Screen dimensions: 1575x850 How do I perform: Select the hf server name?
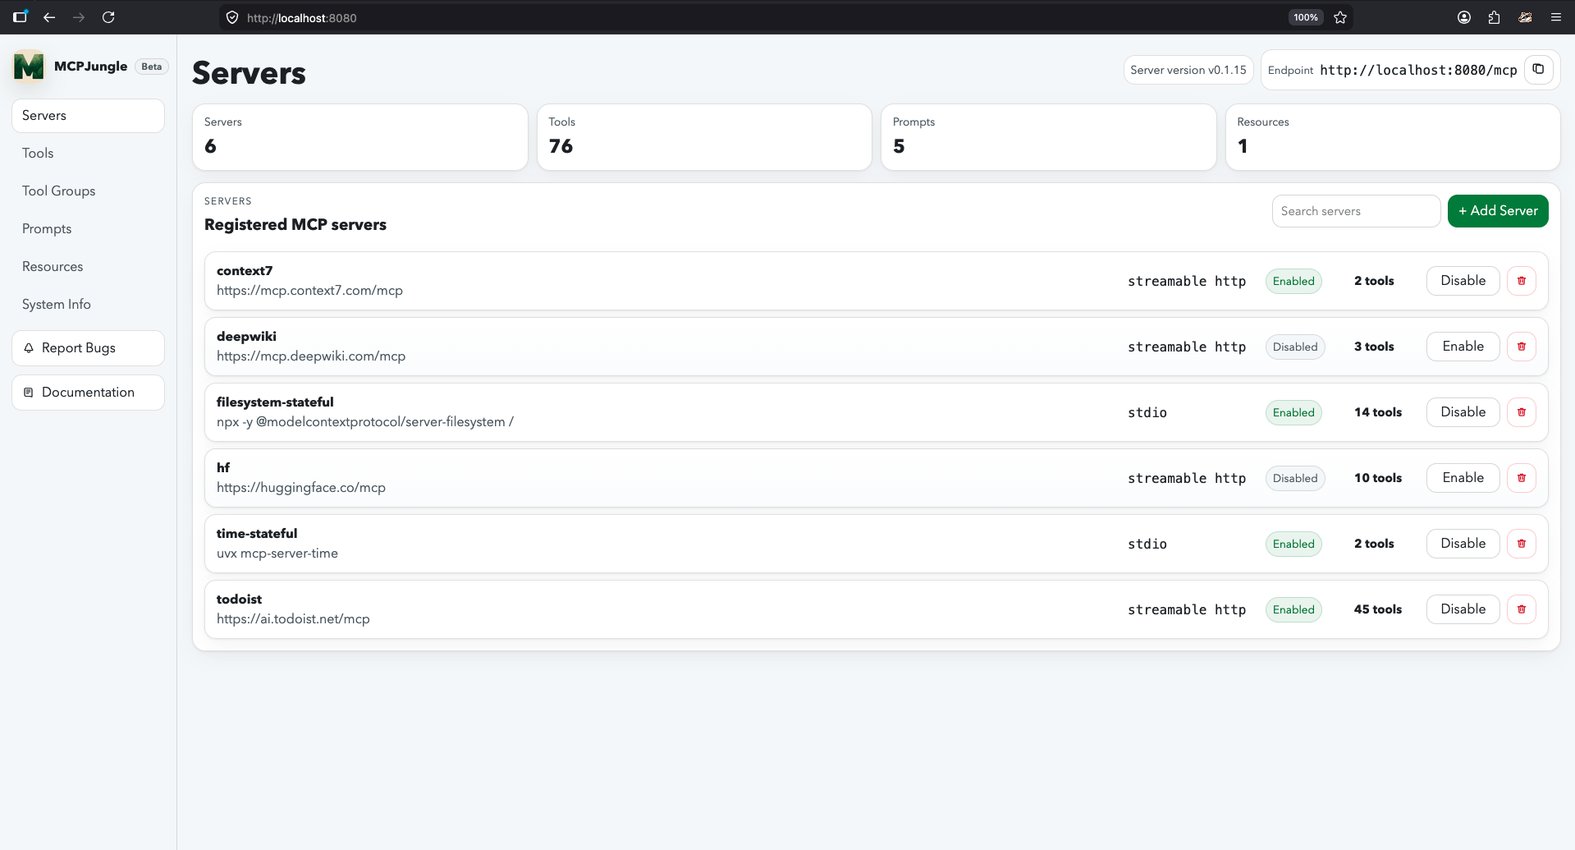click(223, 468)
